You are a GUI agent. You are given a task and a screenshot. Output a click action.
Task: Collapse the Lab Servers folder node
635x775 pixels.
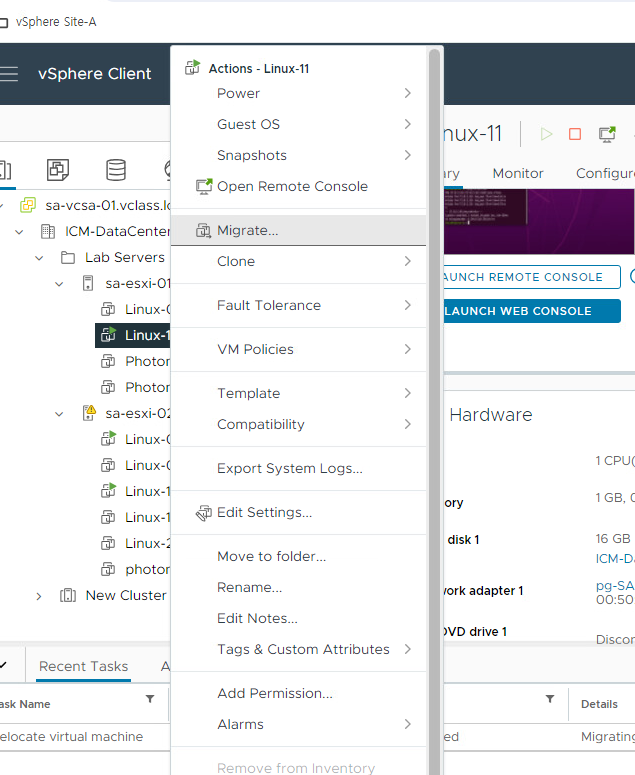tap(39, 258)
